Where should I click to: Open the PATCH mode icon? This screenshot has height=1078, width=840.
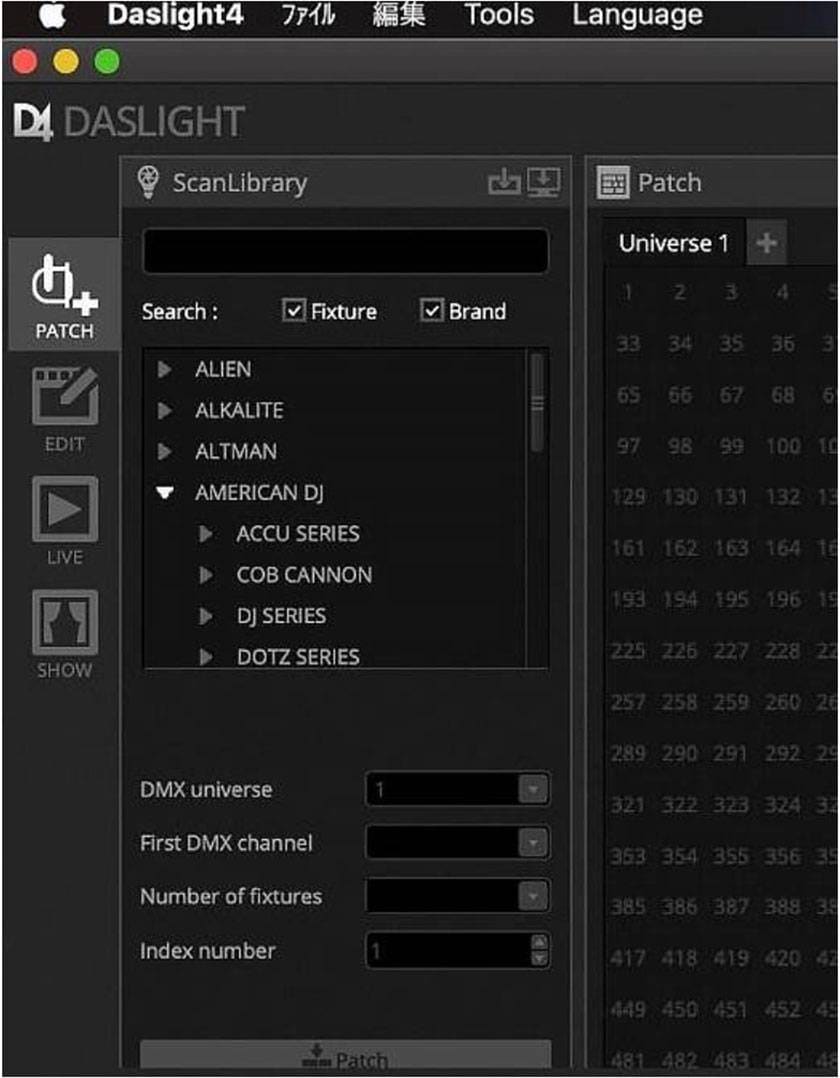64,294
